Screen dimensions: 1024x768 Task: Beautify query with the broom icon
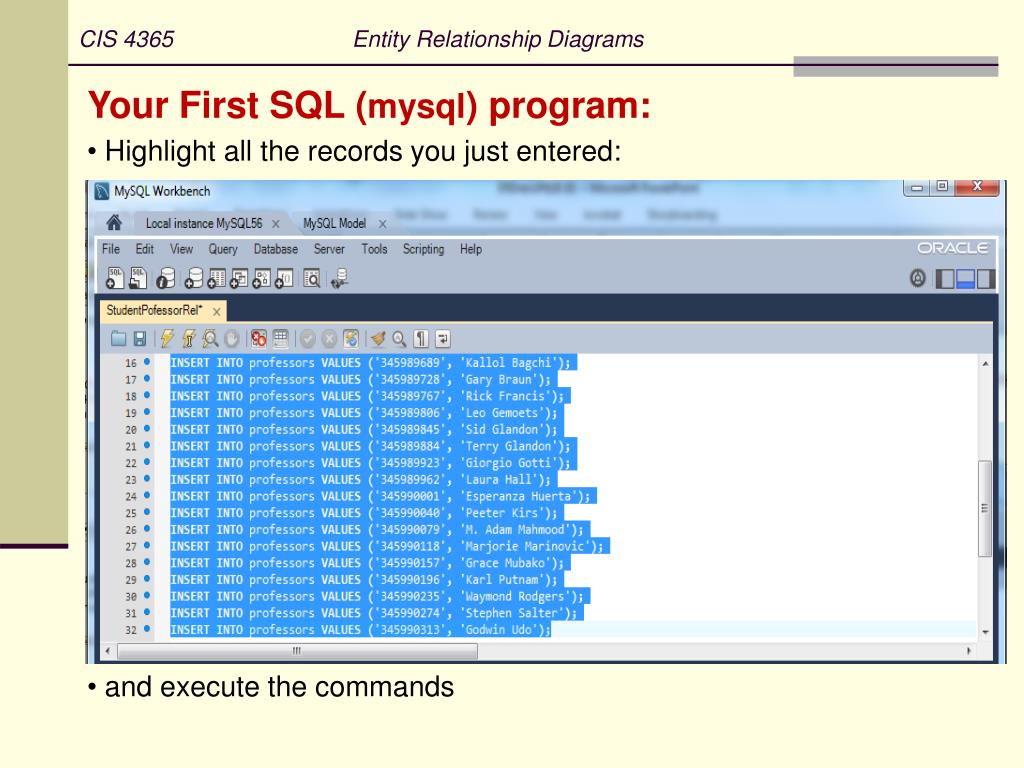377,338
